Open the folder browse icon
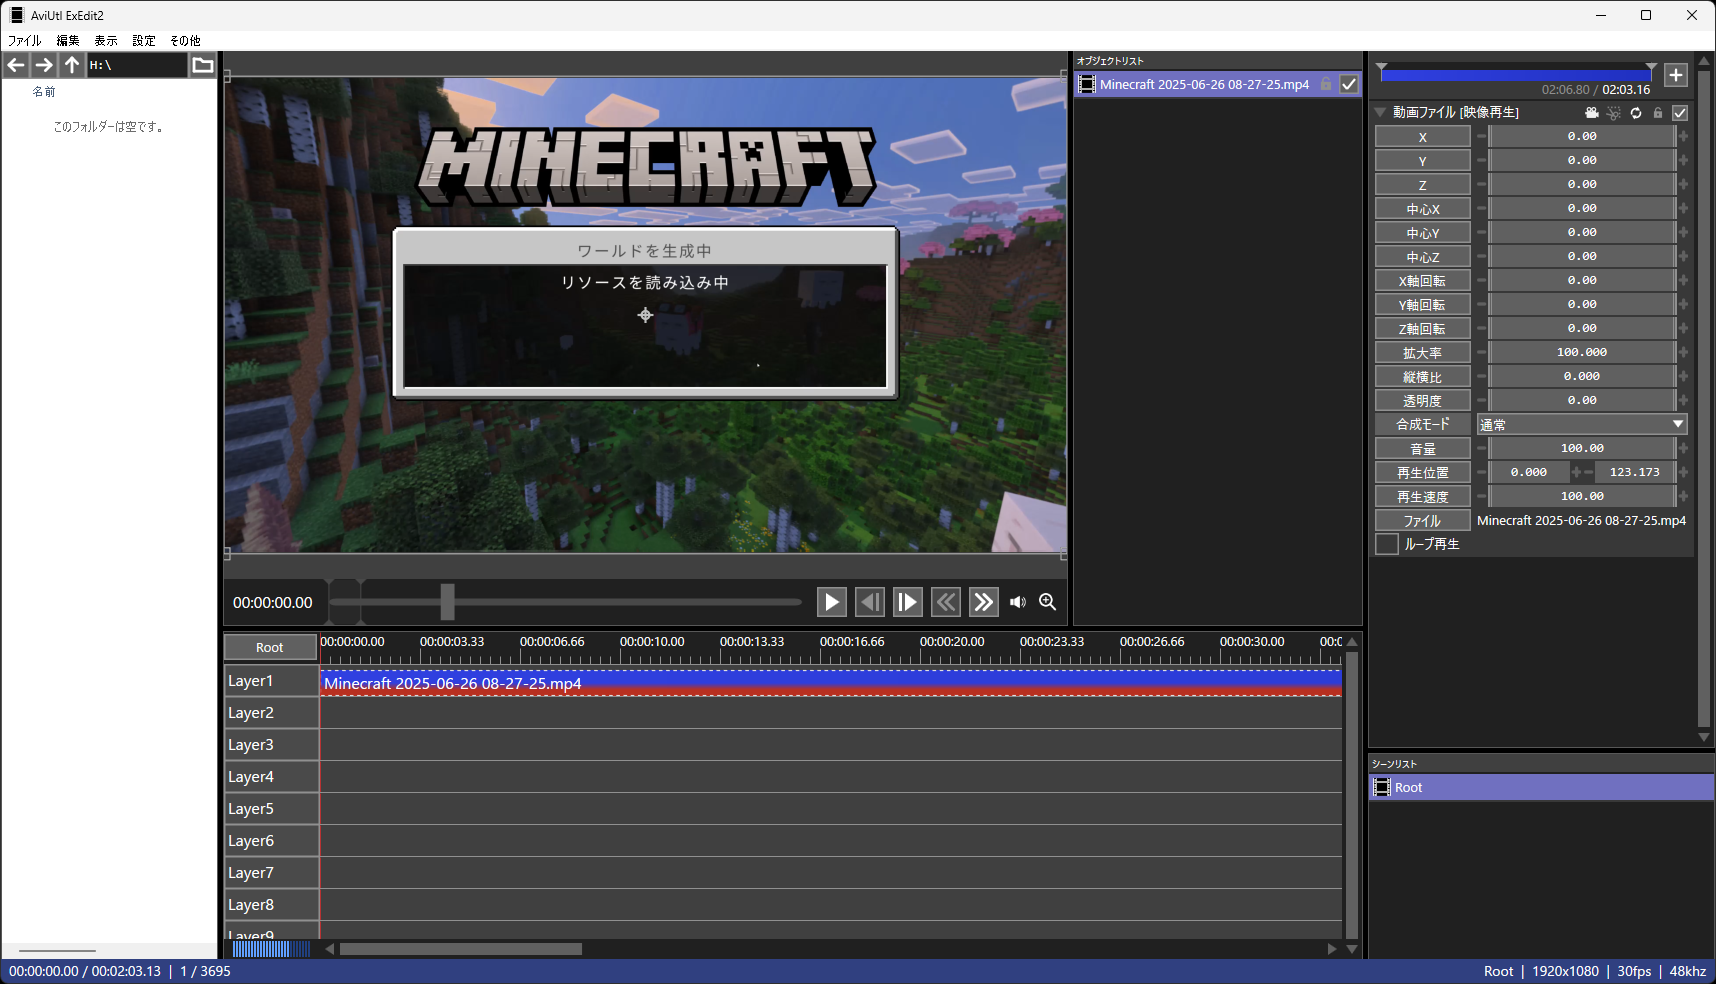The height and width of the screenshot is (984, 1716). point(203,65)
